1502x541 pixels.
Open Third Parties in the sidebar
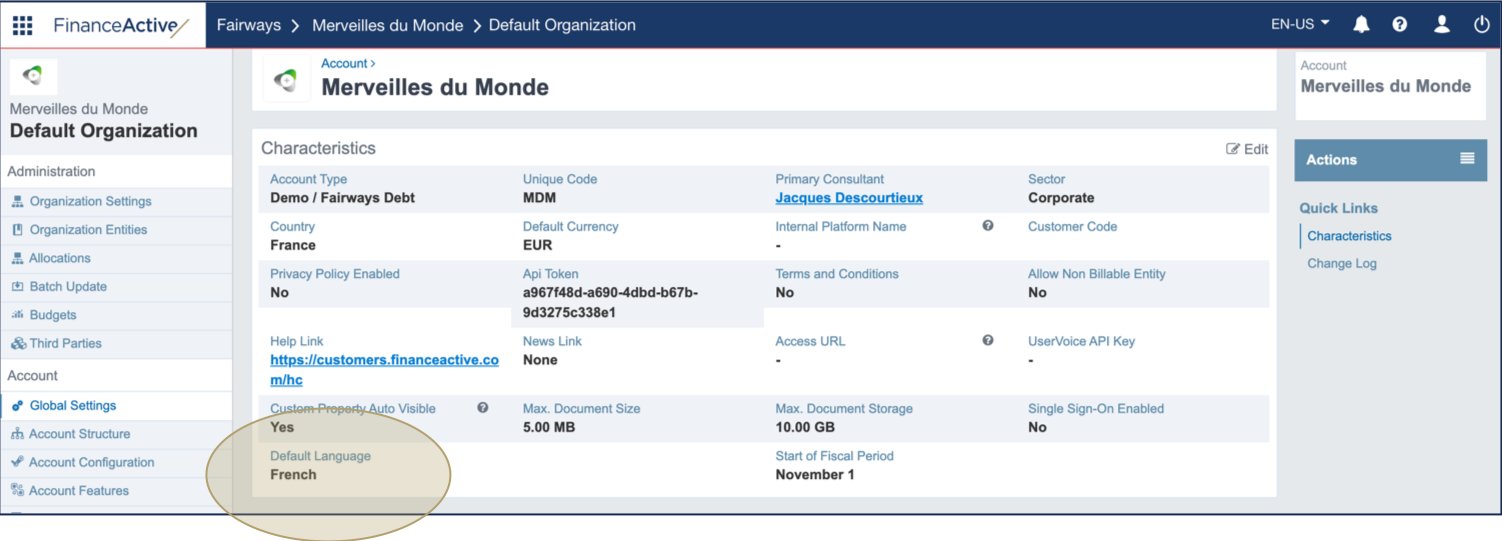[65, 343]
